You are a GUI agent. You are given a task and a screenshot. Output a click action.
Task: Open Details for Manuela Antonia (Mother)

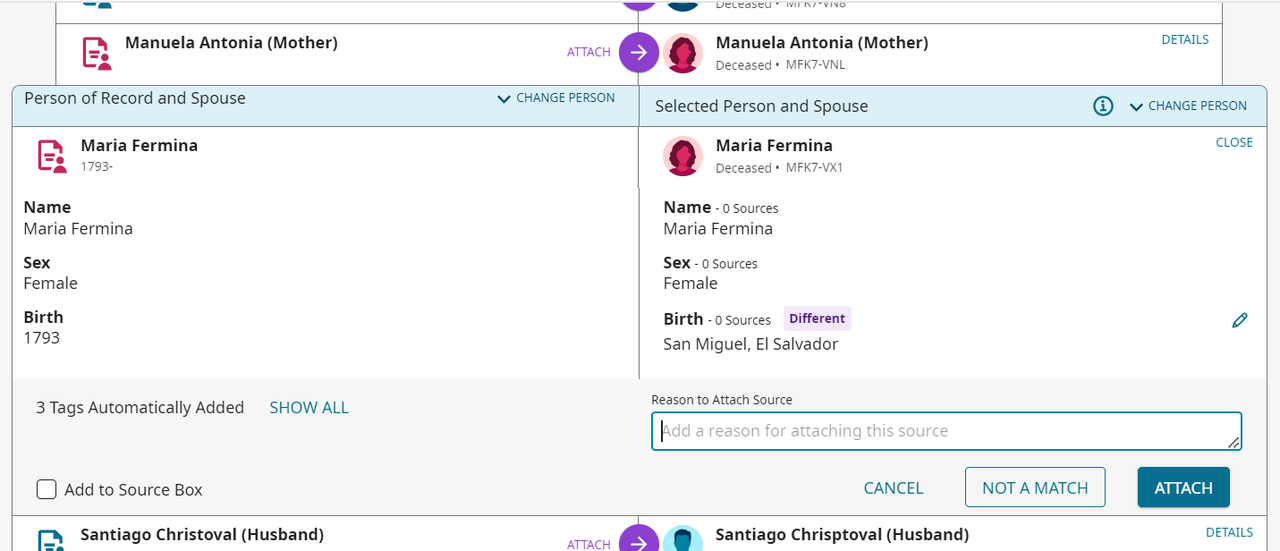(x=1185, y=40)
